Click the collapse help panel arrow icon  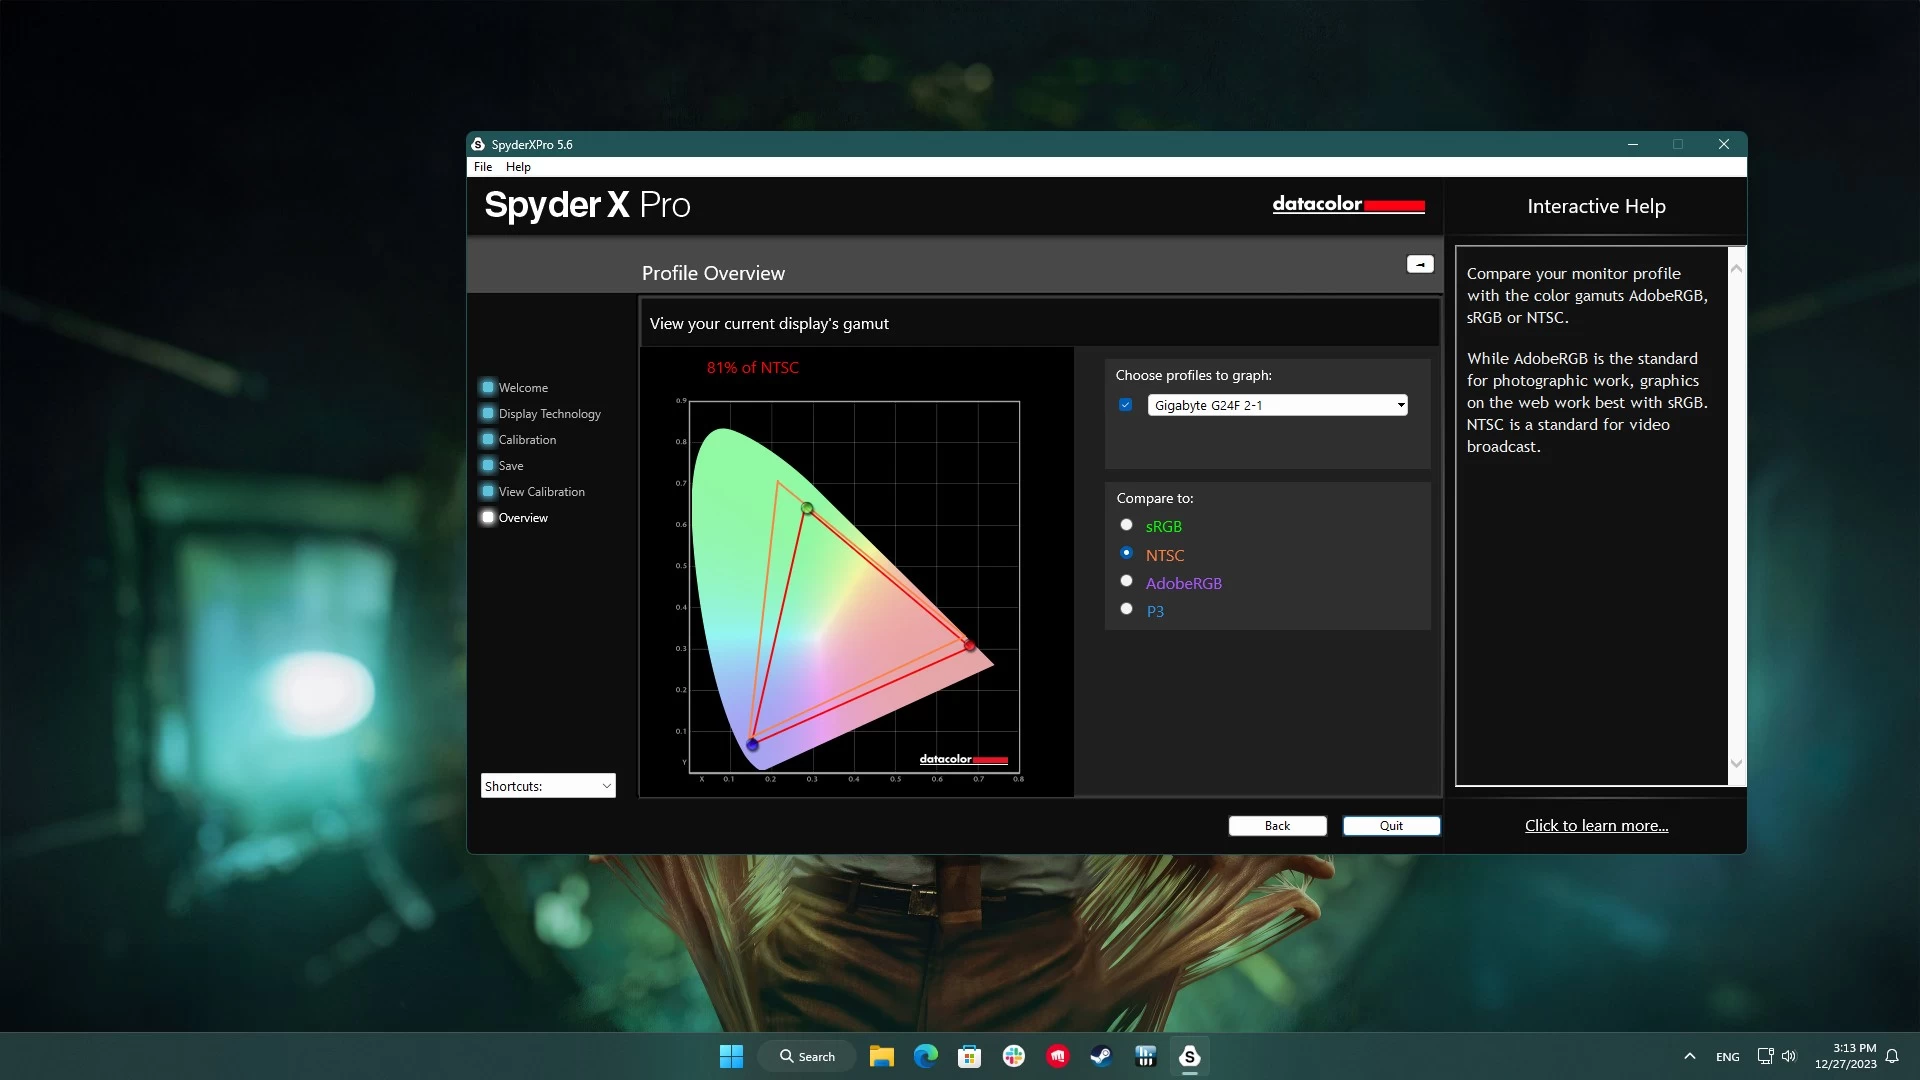click(1420, 264)
